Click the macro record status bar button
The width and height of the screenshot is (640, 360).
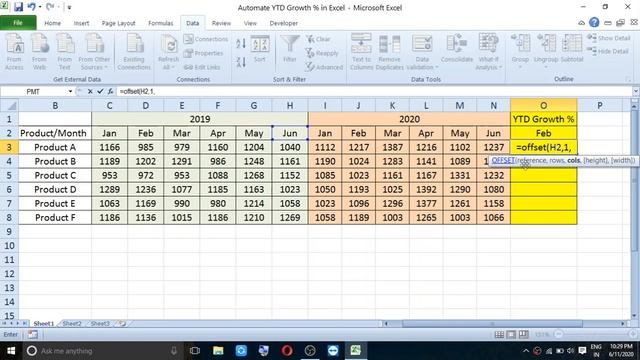click(33, 335)
